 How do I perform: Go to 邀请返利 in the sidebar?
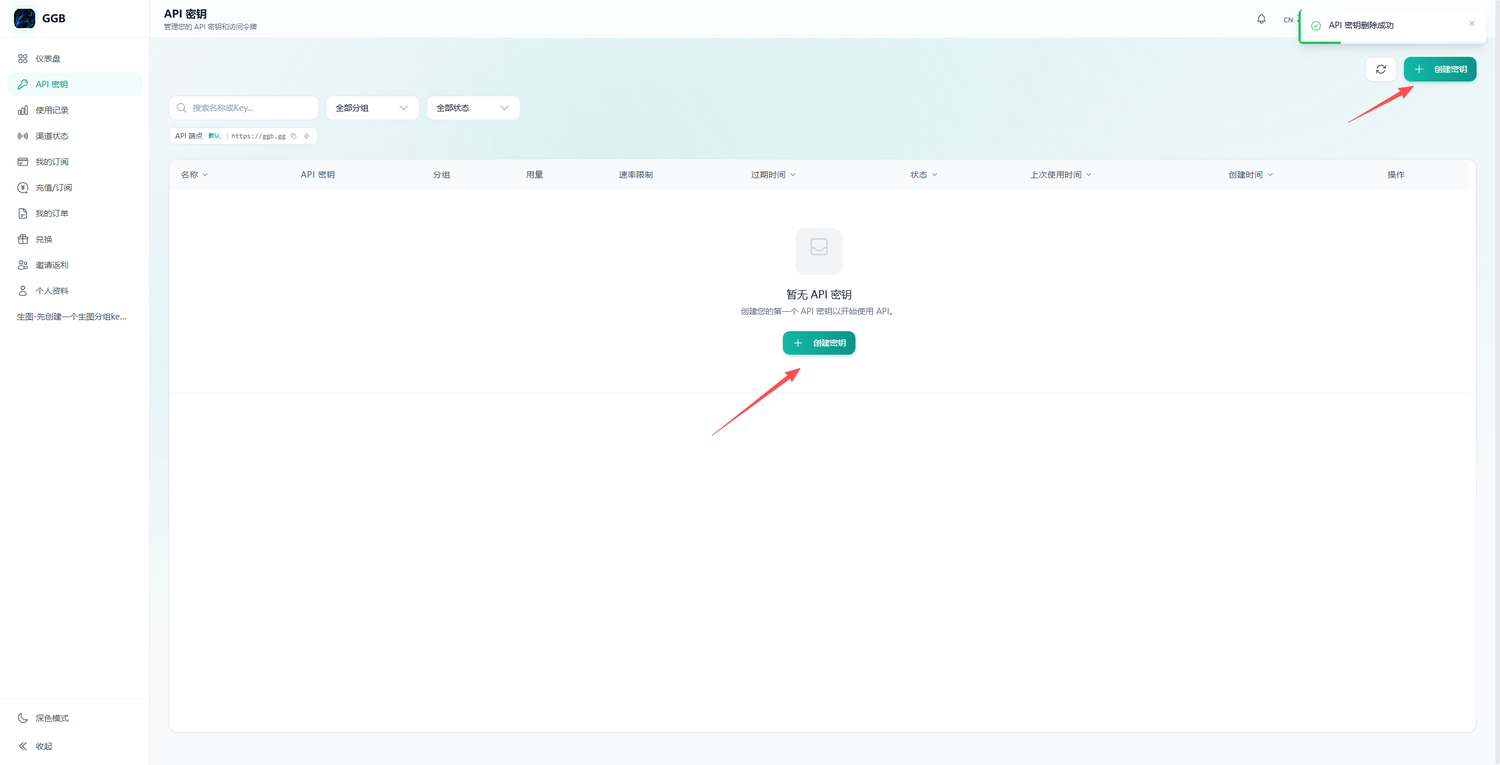(x=74, y=265)
